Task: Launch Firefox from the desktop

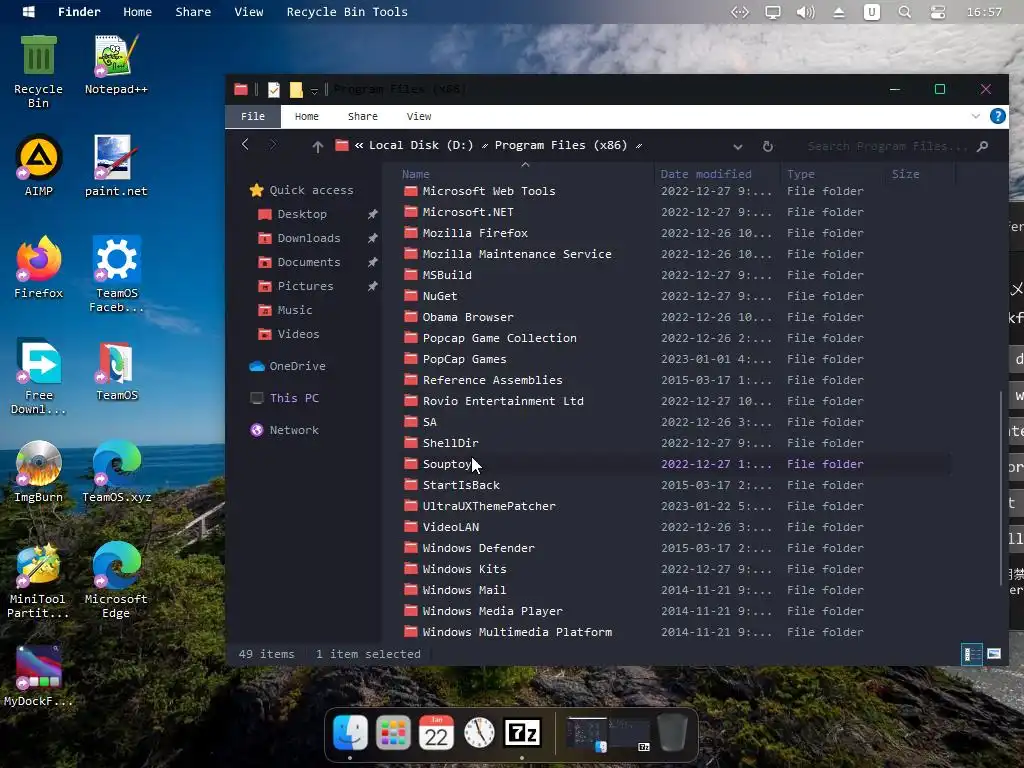Action: 39,267
